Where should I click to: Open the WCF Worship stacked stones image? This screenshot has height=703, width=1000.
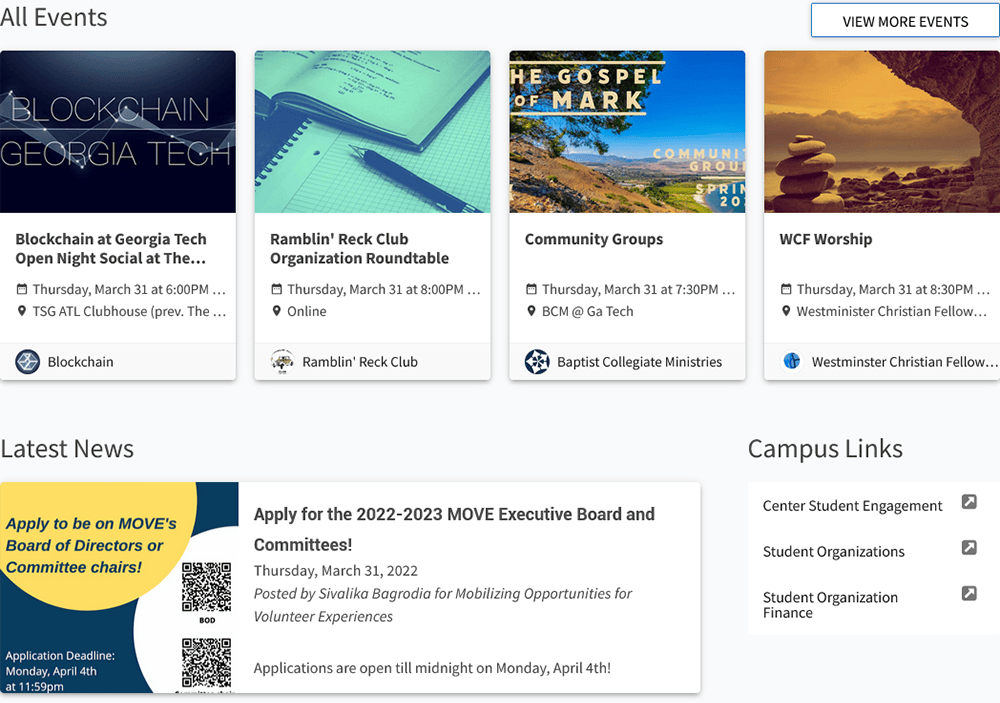coord(882,131)
